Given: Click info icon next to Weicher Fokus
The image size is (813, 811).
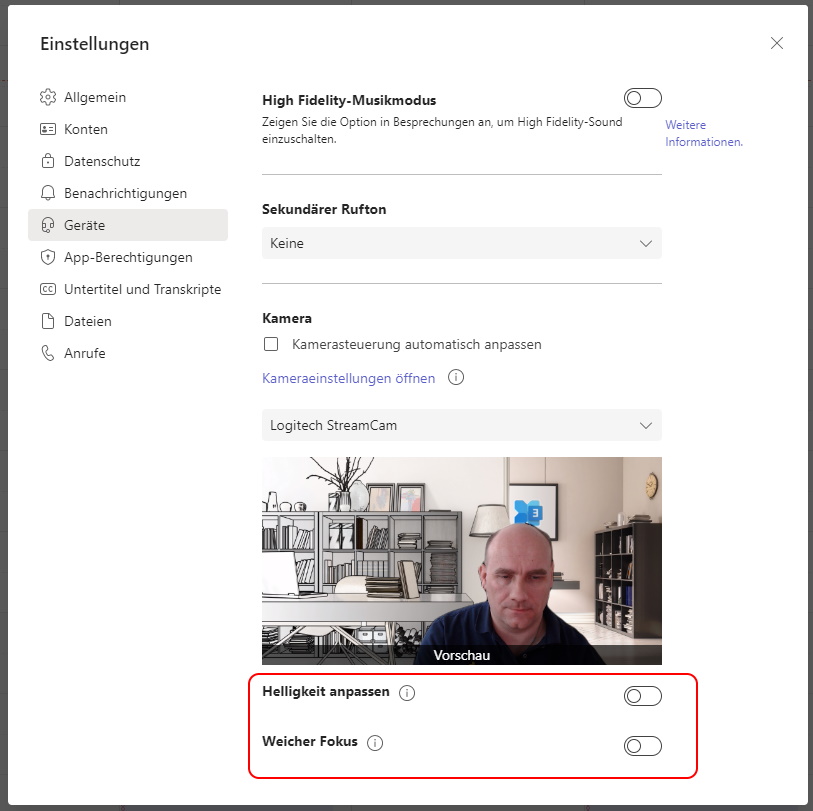Looking at the screenshot, I should coord(375,743).
